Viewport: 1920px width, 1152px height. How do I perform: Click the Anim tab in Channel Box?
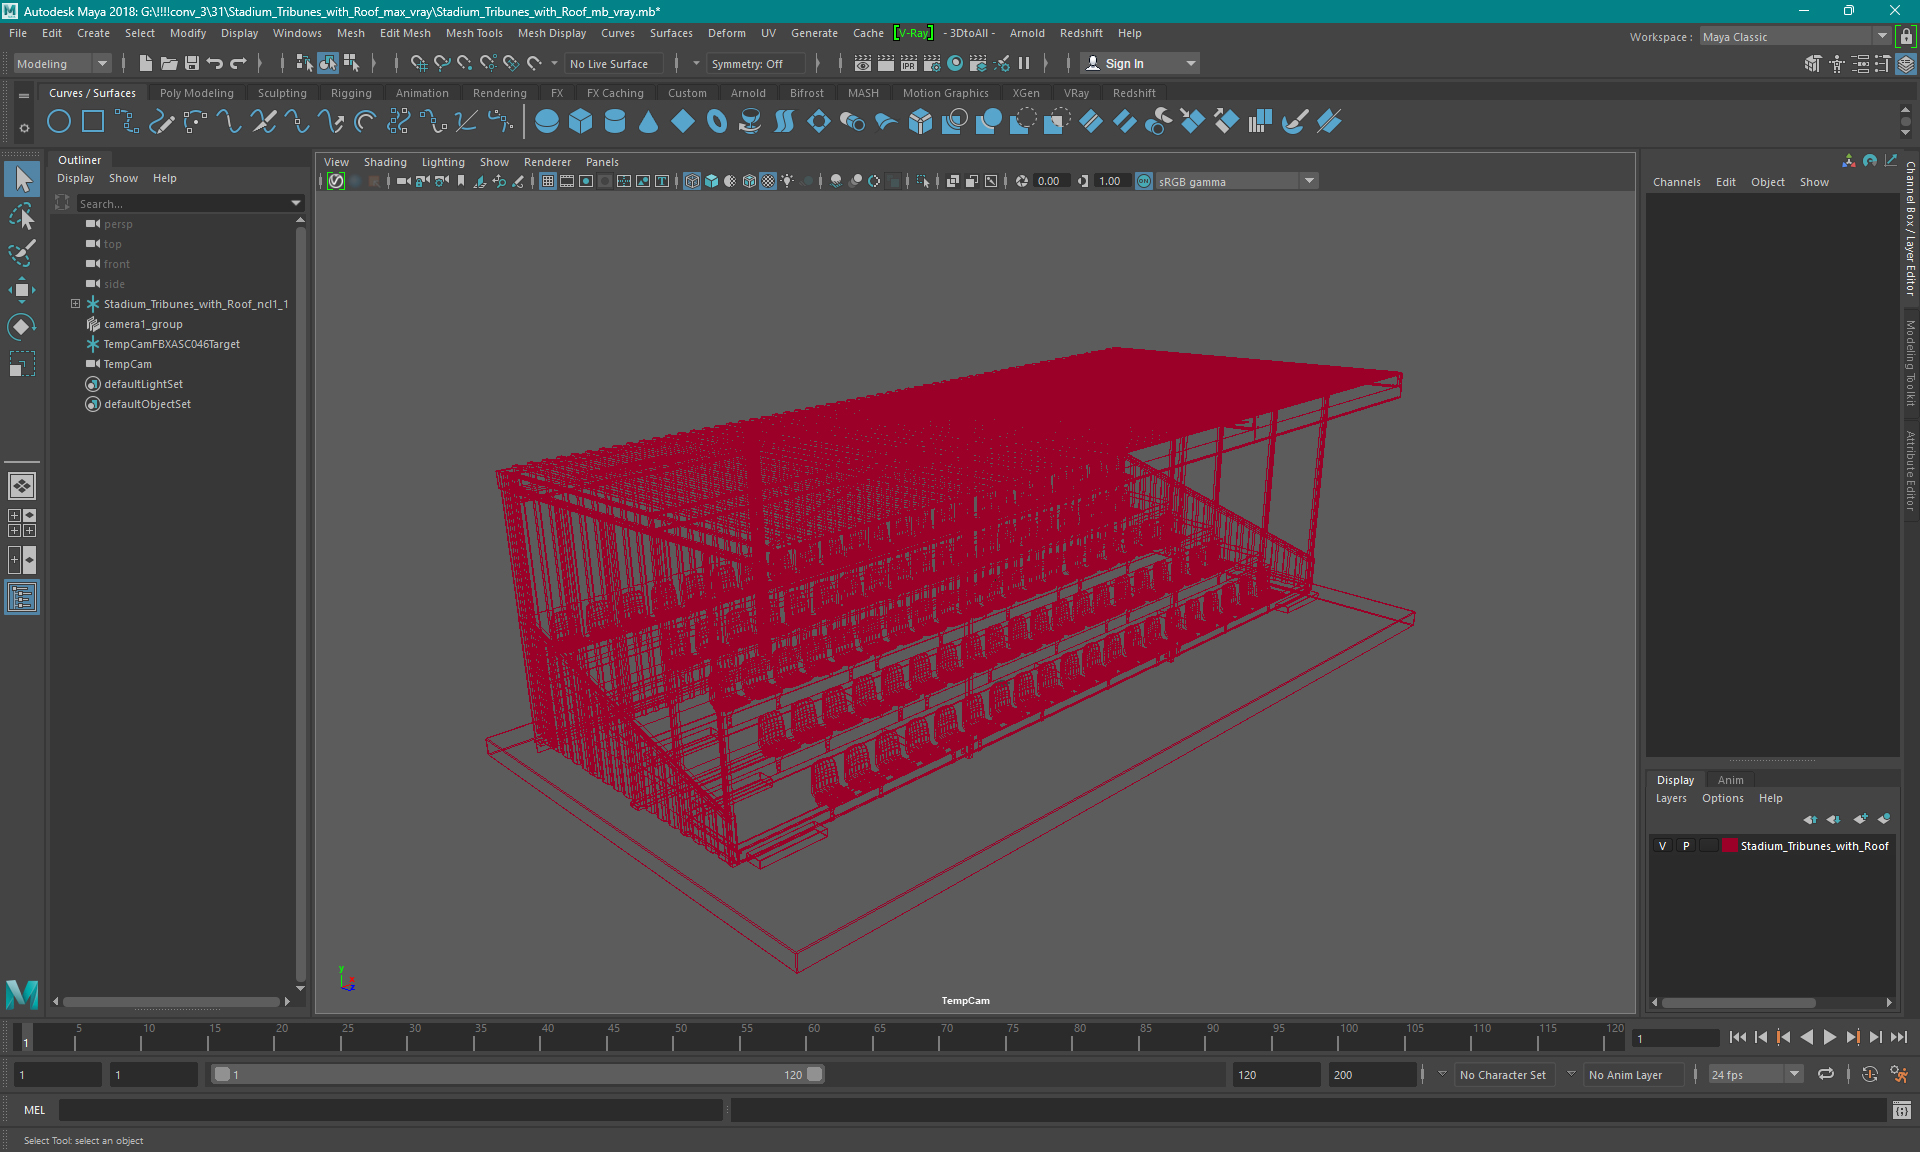pos(1731,779)
